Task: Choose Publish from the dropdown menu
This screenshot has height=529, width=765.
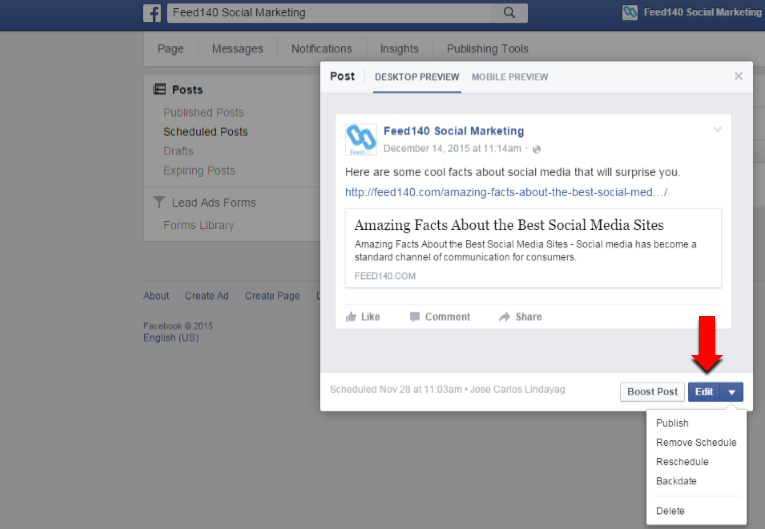Action: point(672,423)
